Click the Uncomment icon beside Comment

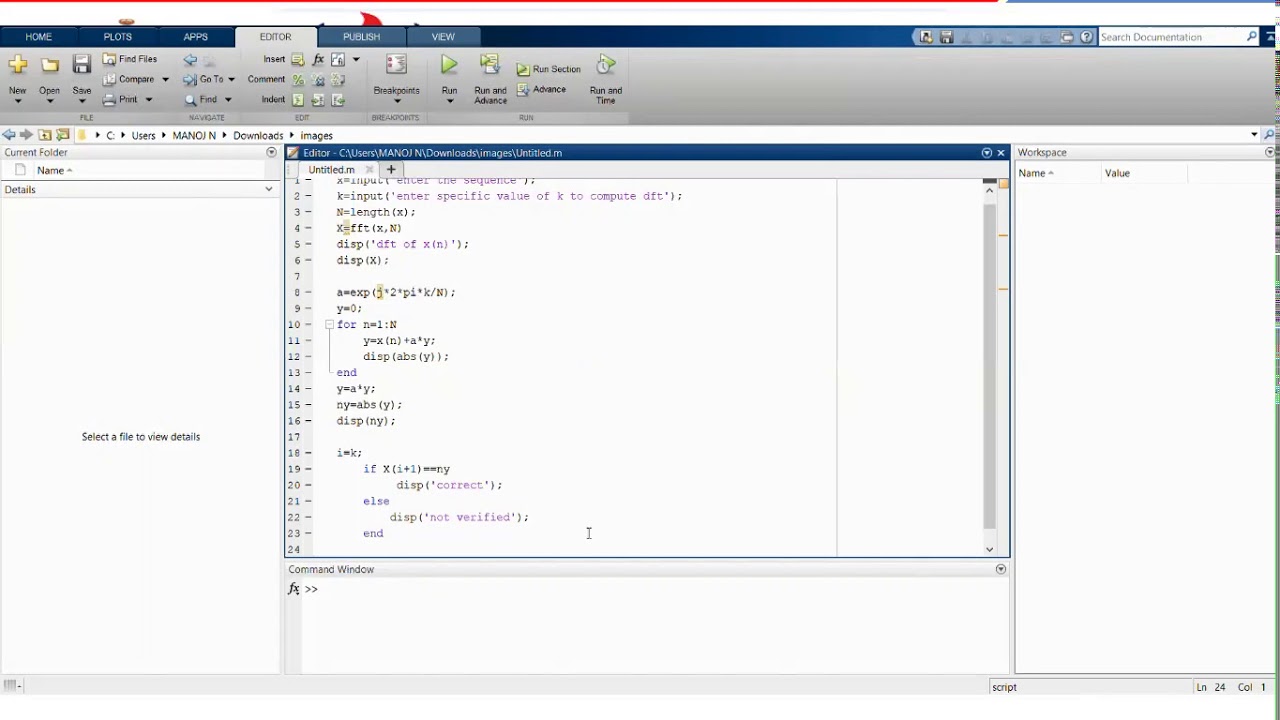pos(318,79)
